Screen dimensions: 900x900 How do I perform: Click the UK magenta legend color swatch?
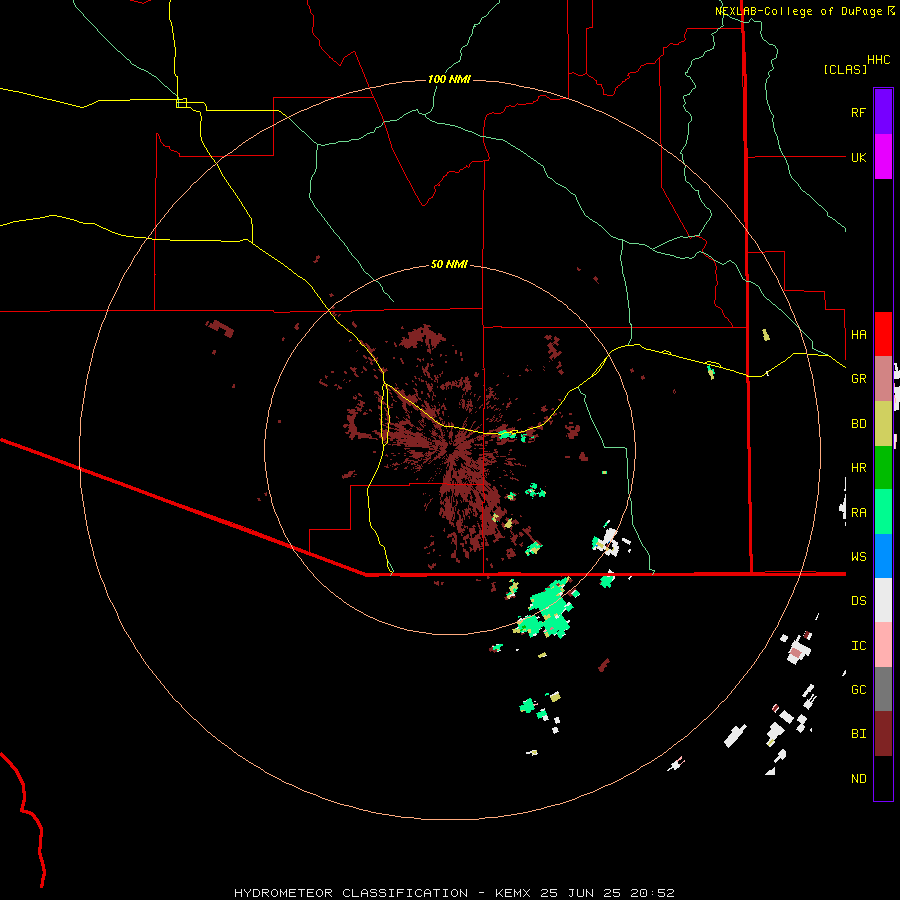click(883, 157)
